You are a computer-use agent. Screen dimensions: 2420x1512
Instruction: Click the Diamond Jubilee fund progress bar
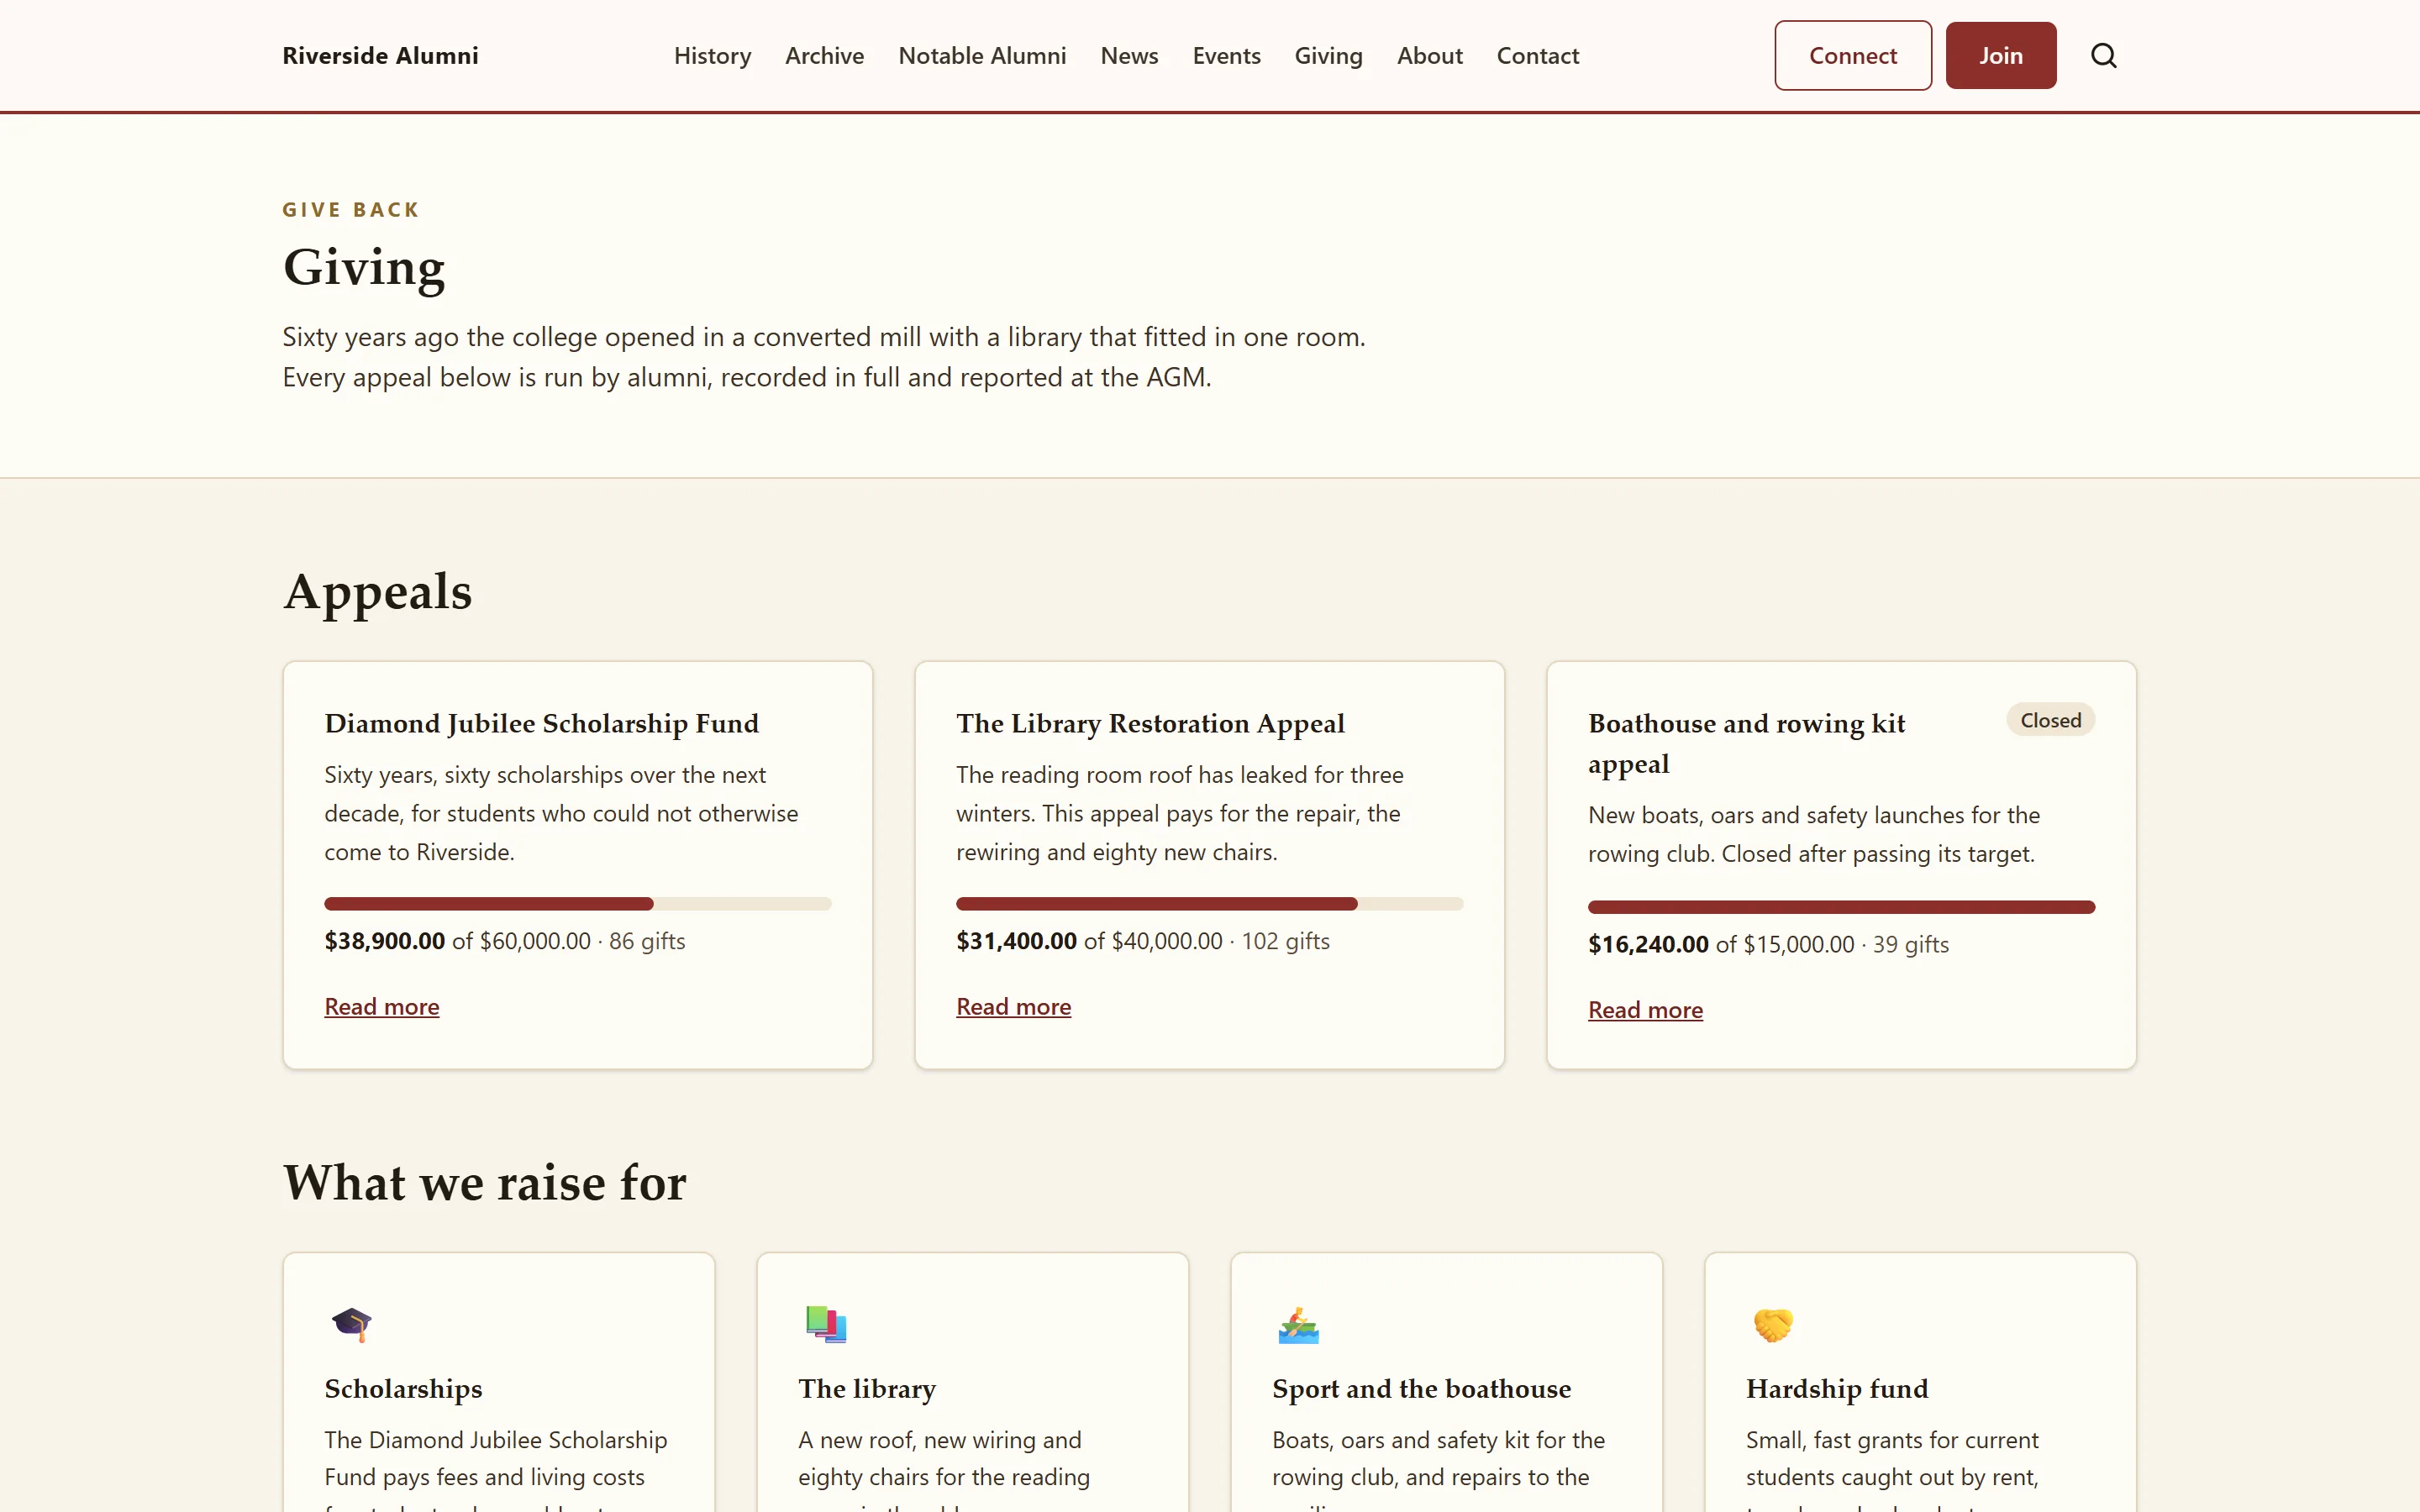pos(577,904)
